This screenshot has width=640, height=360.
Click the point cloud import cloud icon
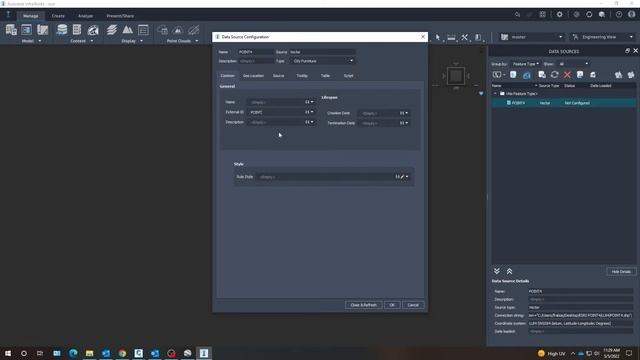click(x=162, y=30)
